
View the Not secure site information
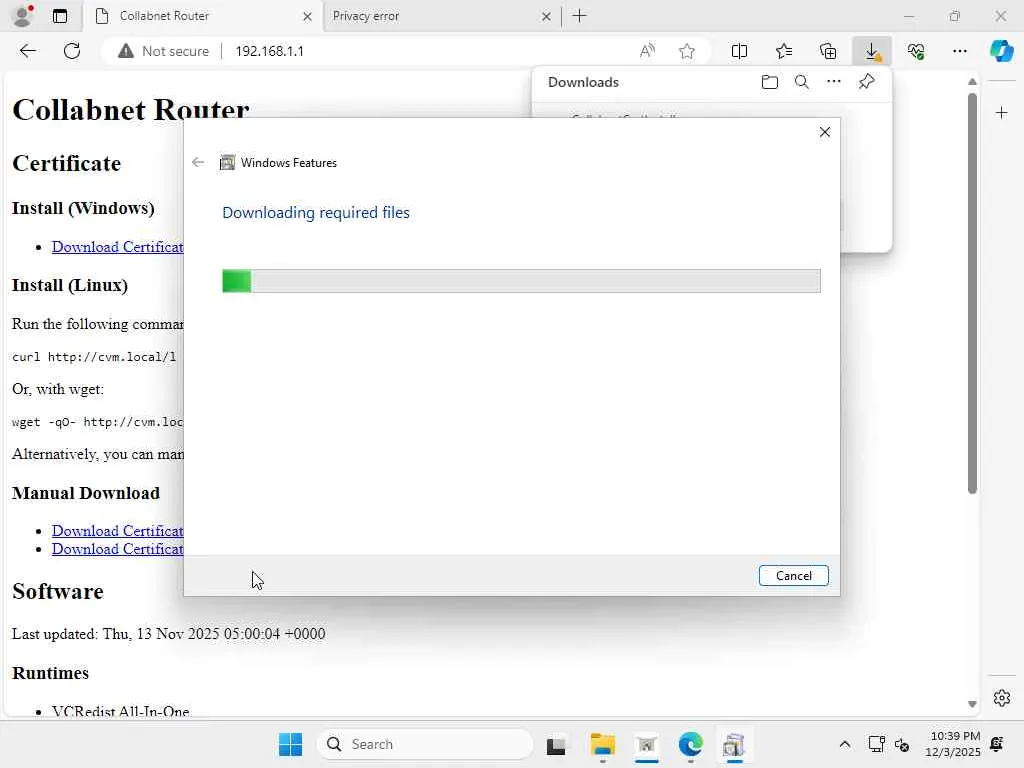tap(163, 51)
